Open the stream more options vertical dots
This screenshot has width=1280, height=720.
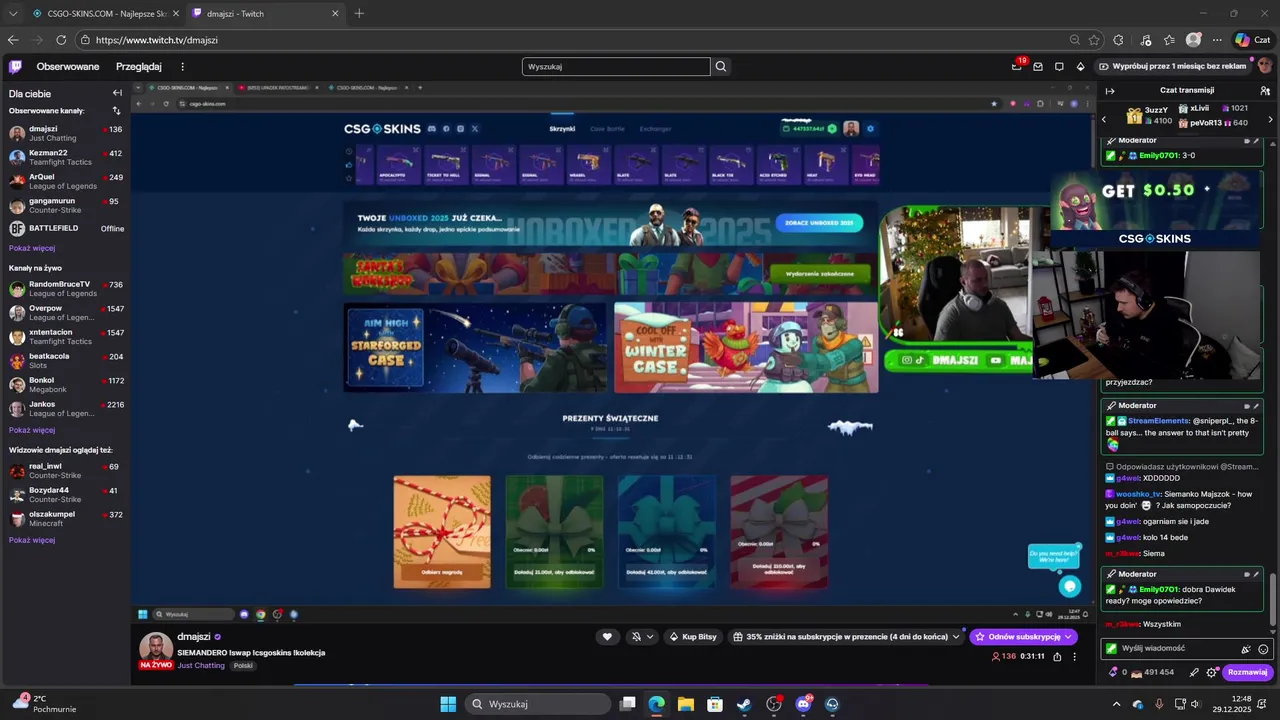coord(1075,656)
